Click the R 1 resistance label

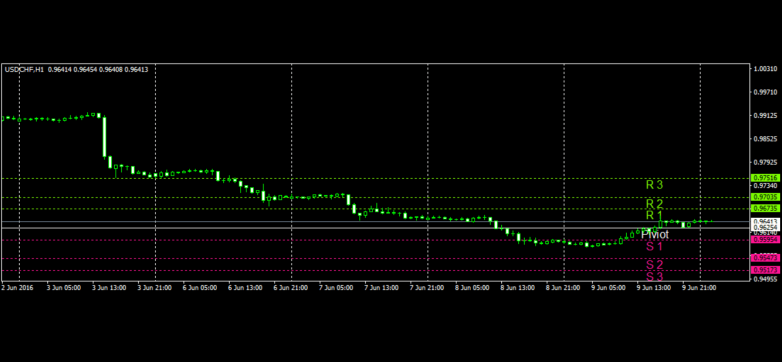click(654, 215)
